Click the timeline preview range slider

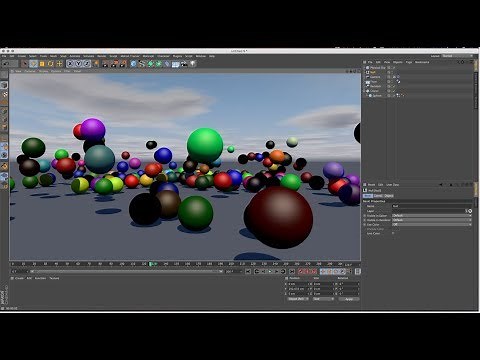127,272
